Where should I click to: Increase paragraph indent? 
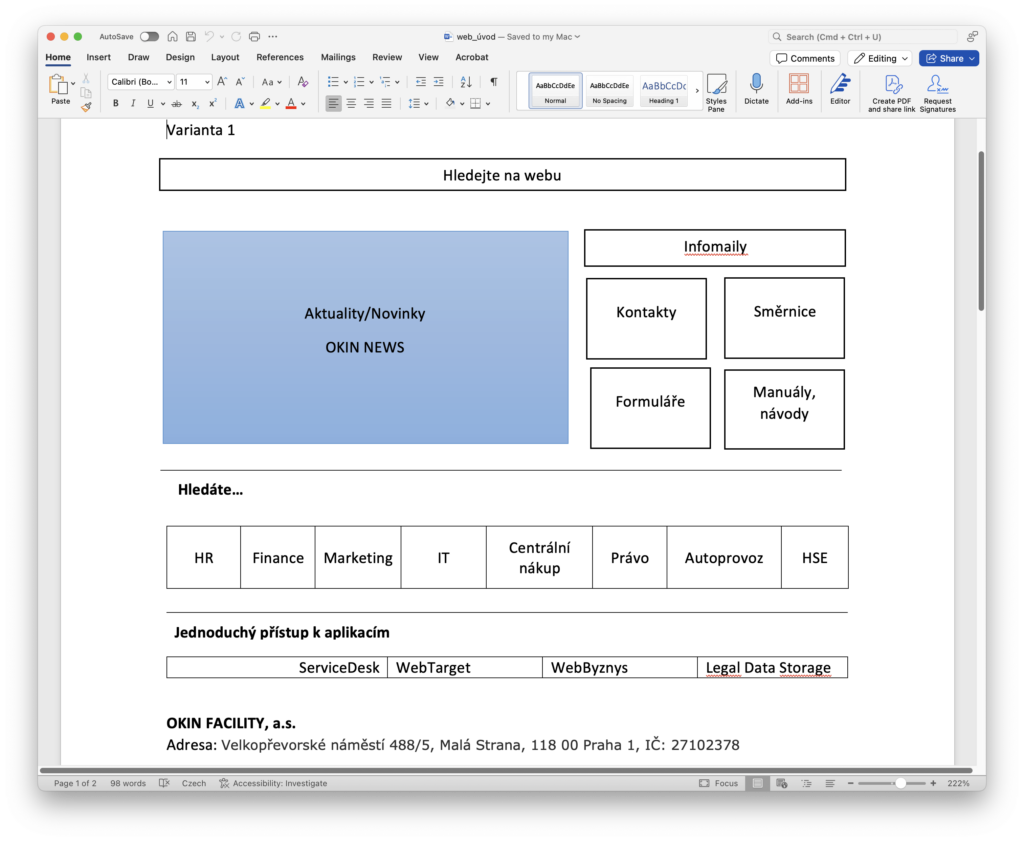(x=438, y=82)
